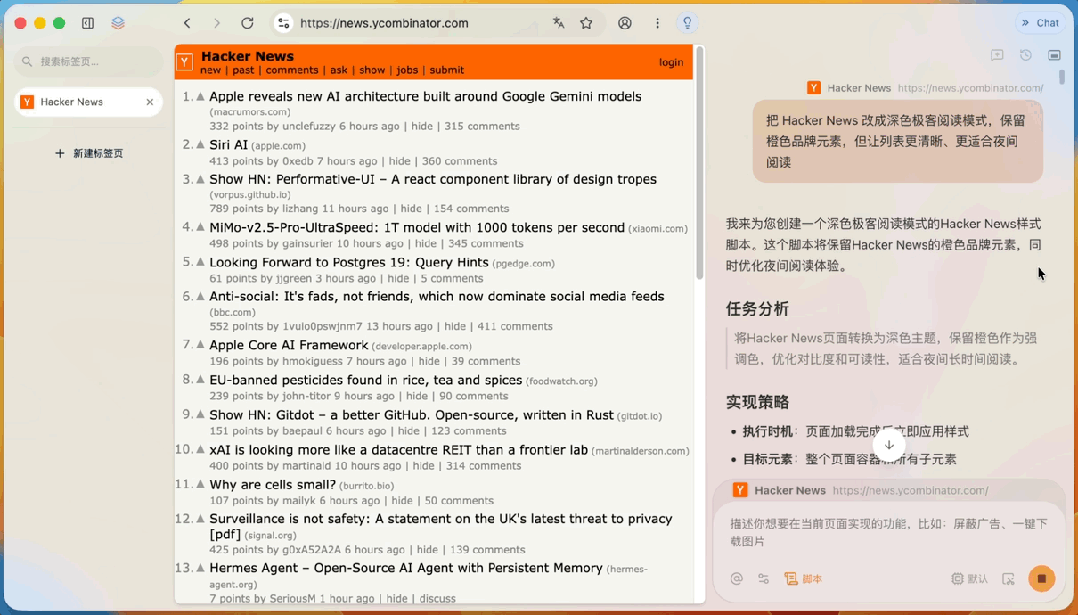Open chat history clock icon
The height and width of the screenshot is (615, 1078).
click(x=1026, y=56)
